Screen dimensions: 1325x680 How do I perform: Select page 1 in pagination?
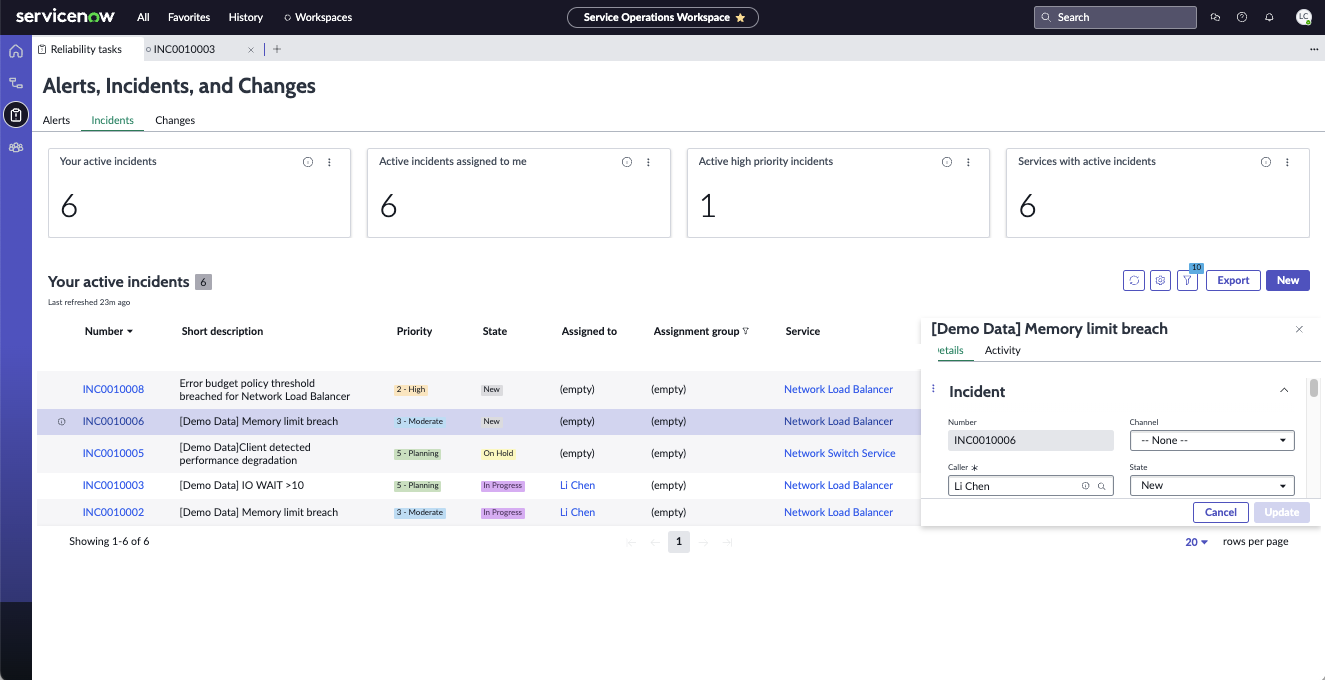(x=679, y=542)
